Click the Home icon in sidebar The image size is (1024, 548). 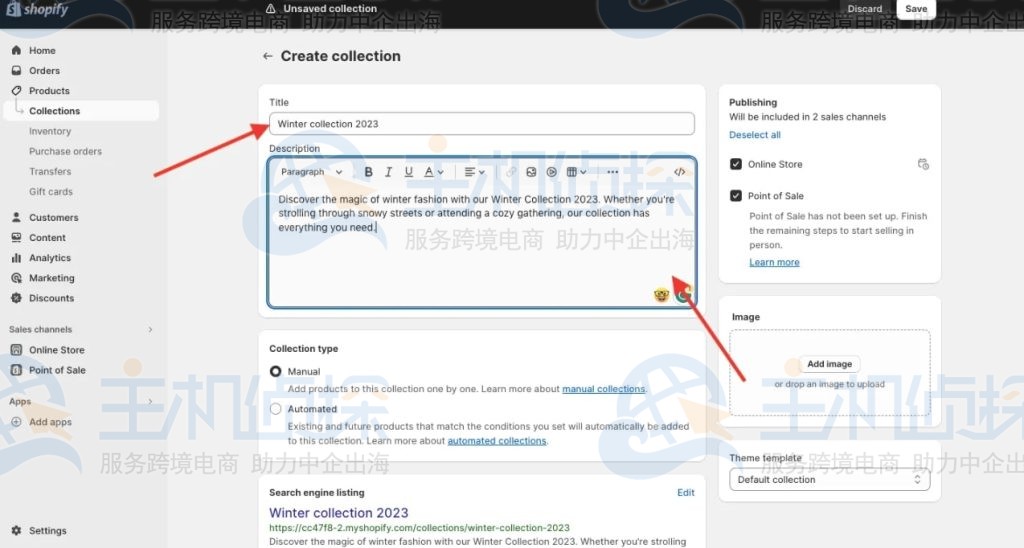(x=16, y=50)
